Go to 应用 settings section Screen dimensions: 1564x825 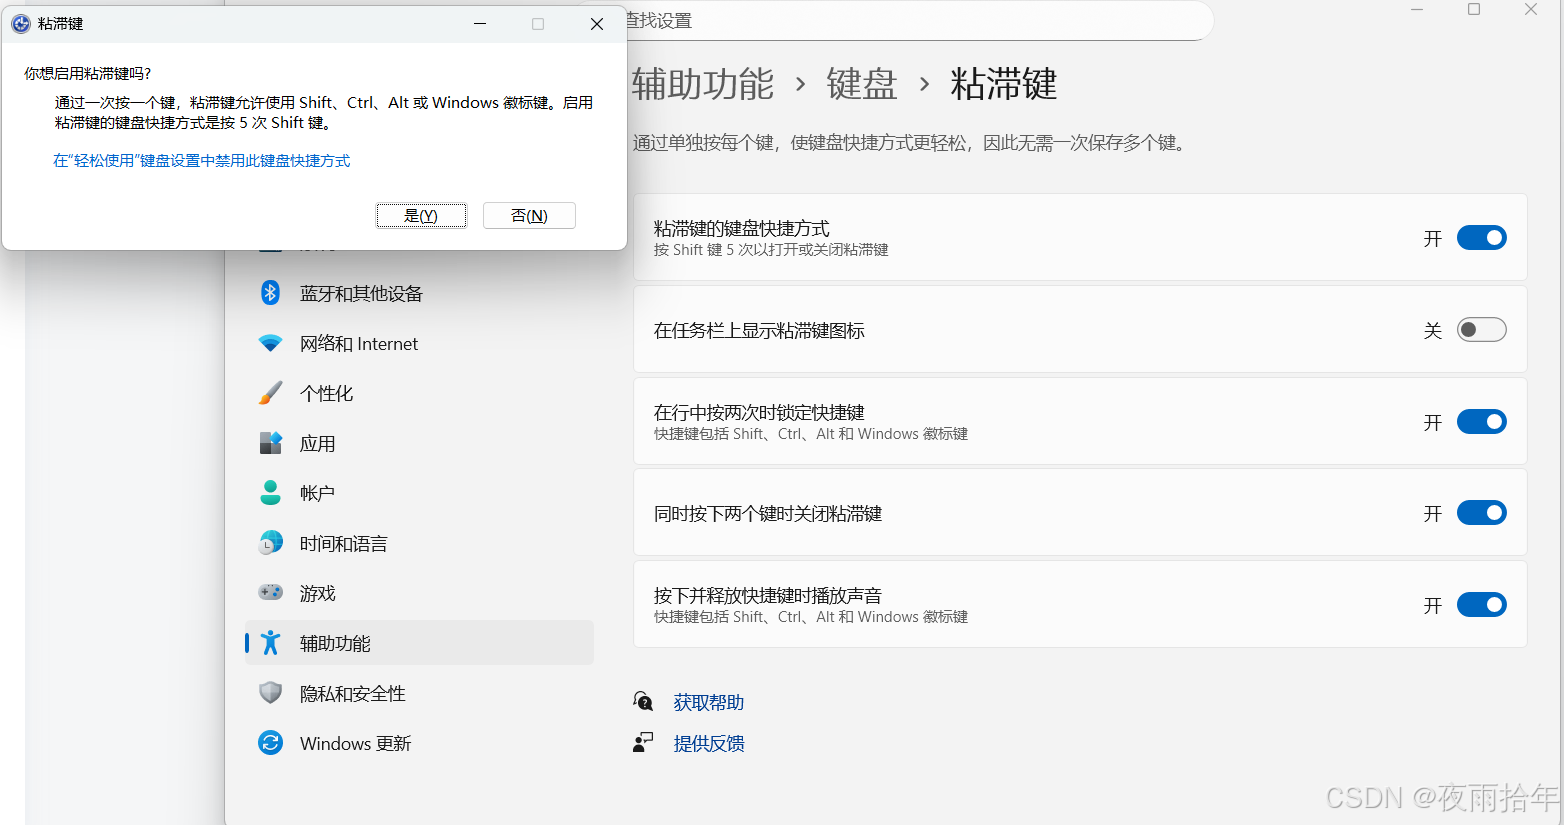click(419, 443)
